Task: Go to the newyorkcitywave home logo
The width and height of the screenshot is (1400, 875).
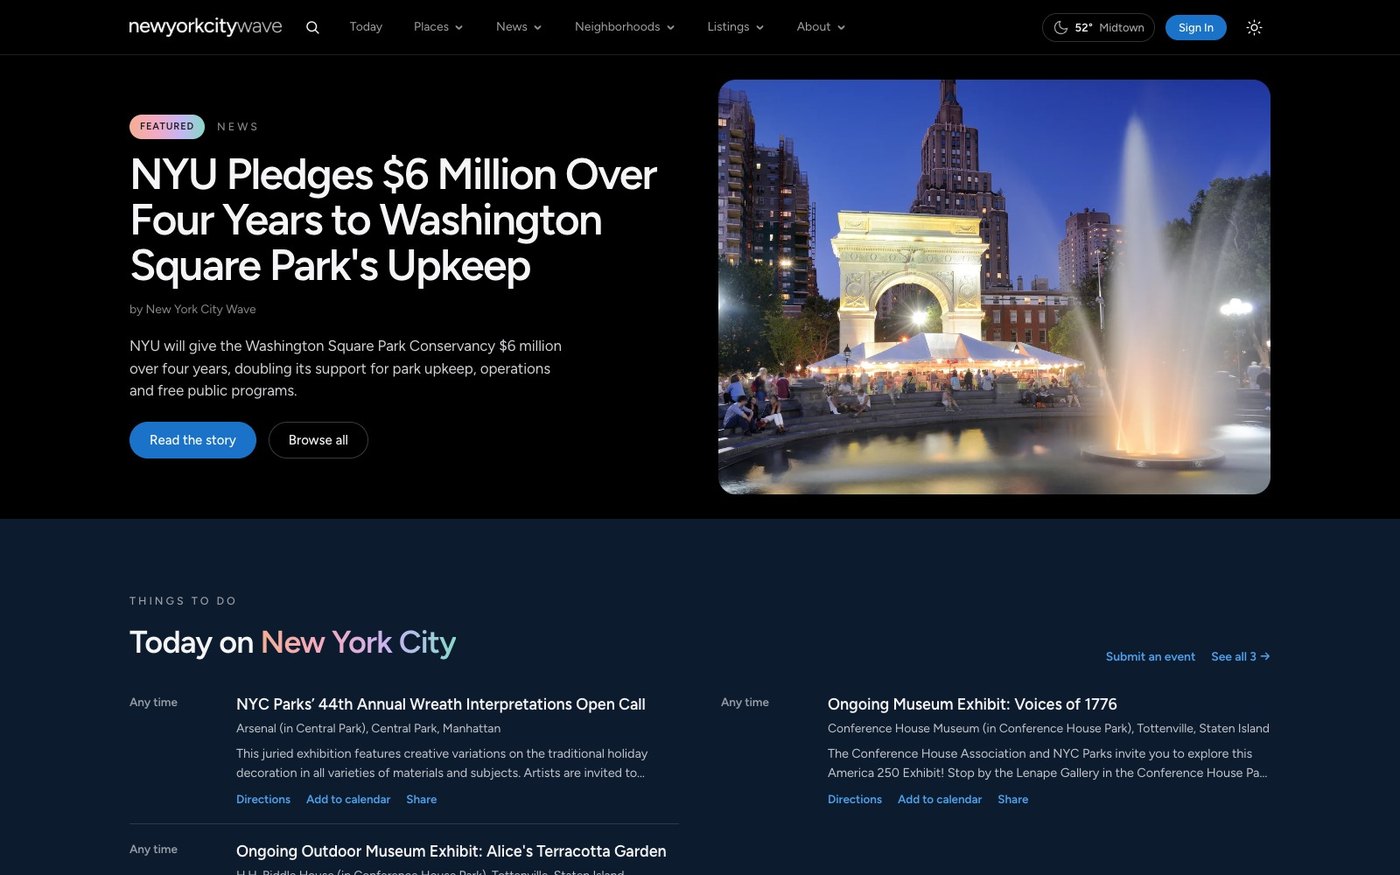Action: tap(205, 27)
